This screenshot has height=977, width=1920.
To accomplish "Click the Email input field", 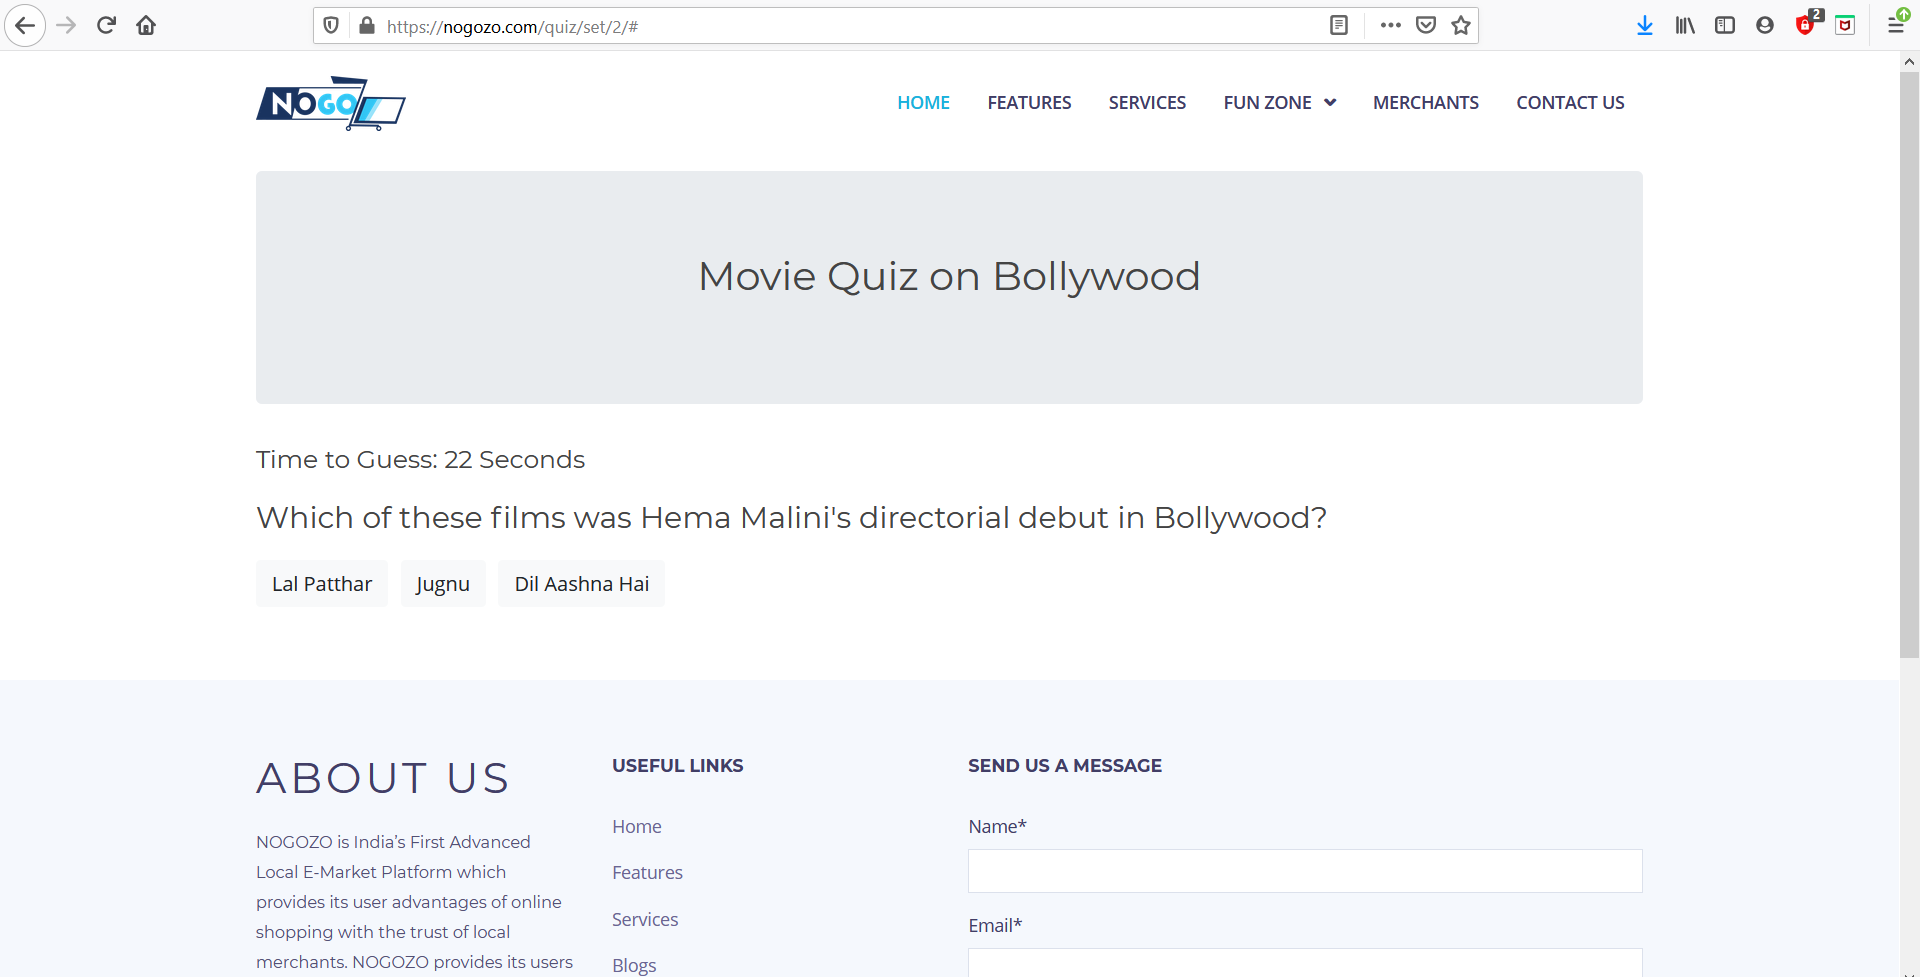I will click(x=1305, y=963).
